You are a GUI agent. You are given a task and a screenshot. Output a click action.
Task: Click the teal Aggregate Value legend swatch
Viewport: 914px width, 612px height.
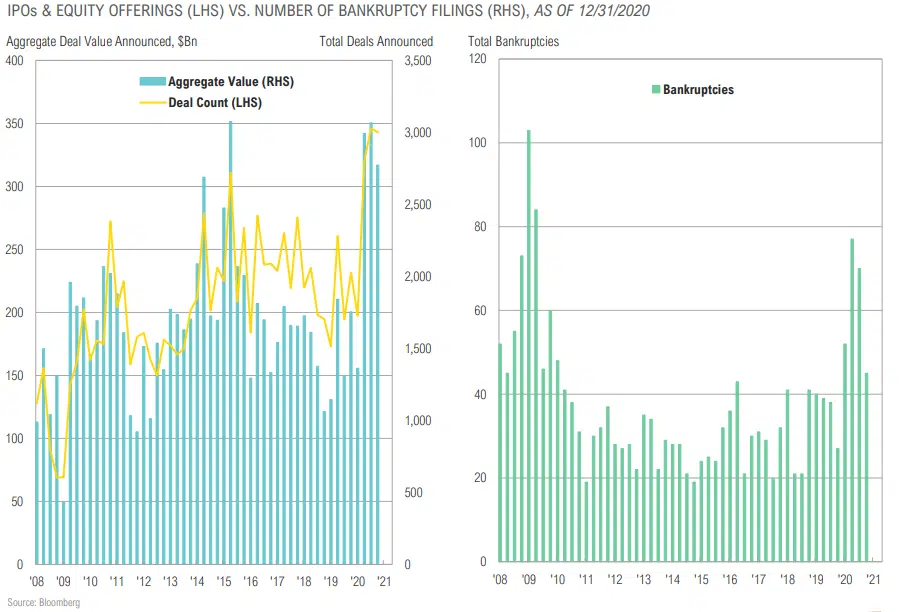coord(153,82)
